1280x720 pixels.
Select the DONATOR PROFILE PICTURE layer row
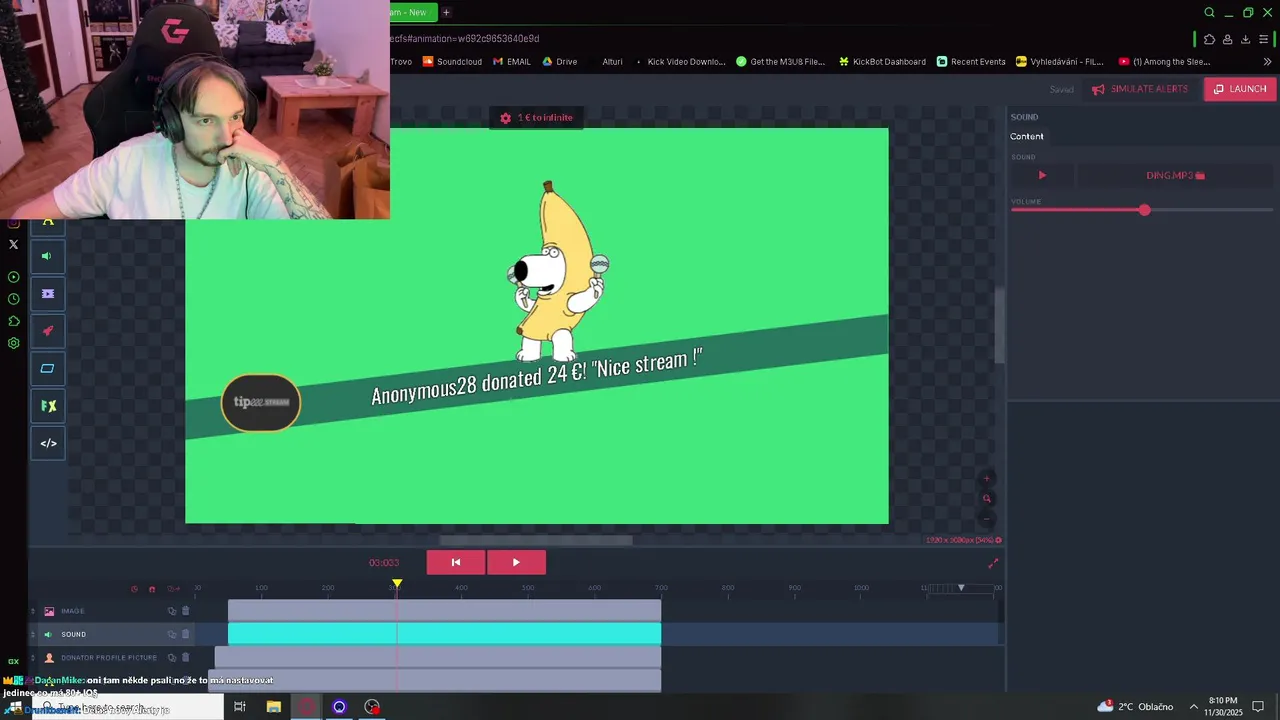tap(110, 658)
